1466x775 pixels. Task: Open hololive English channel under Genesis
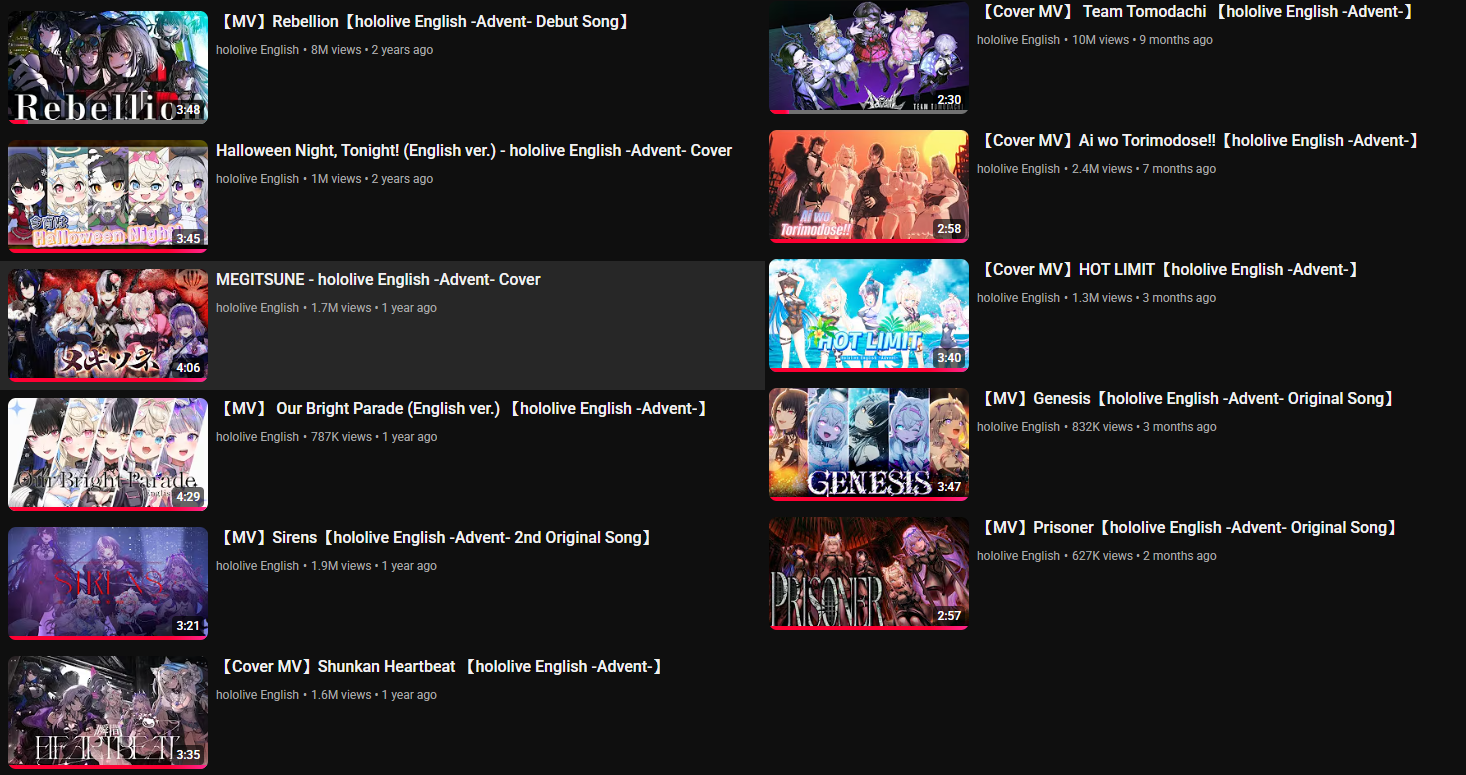pos(1018,427)
